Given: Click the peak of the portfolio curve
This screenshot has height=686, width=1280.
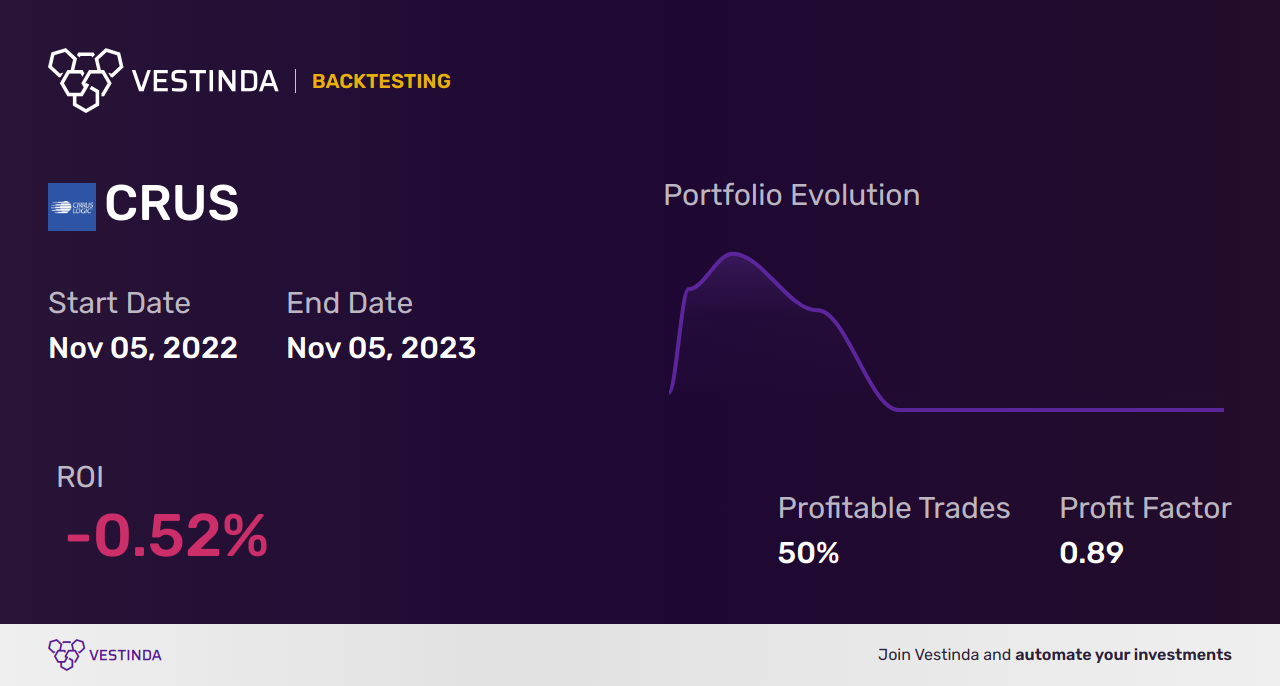Looking at the screenshot, I should [733, 254].
